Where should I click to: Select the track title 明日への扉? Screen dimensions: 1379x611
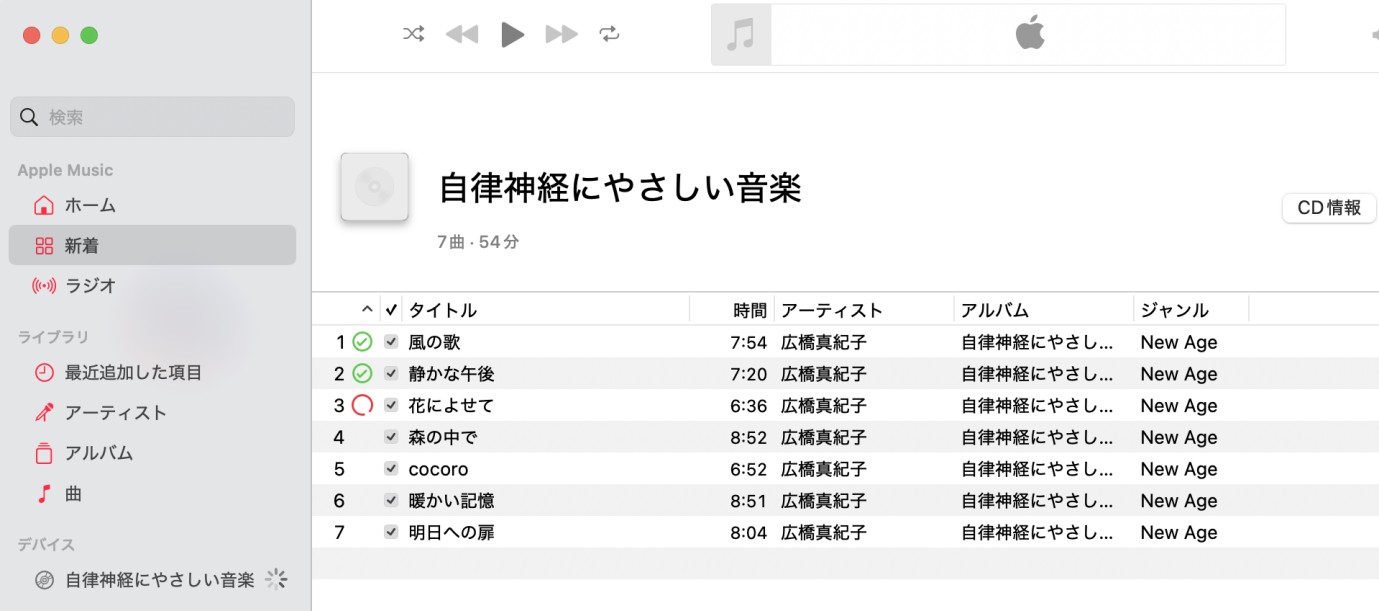pos(451,532)
